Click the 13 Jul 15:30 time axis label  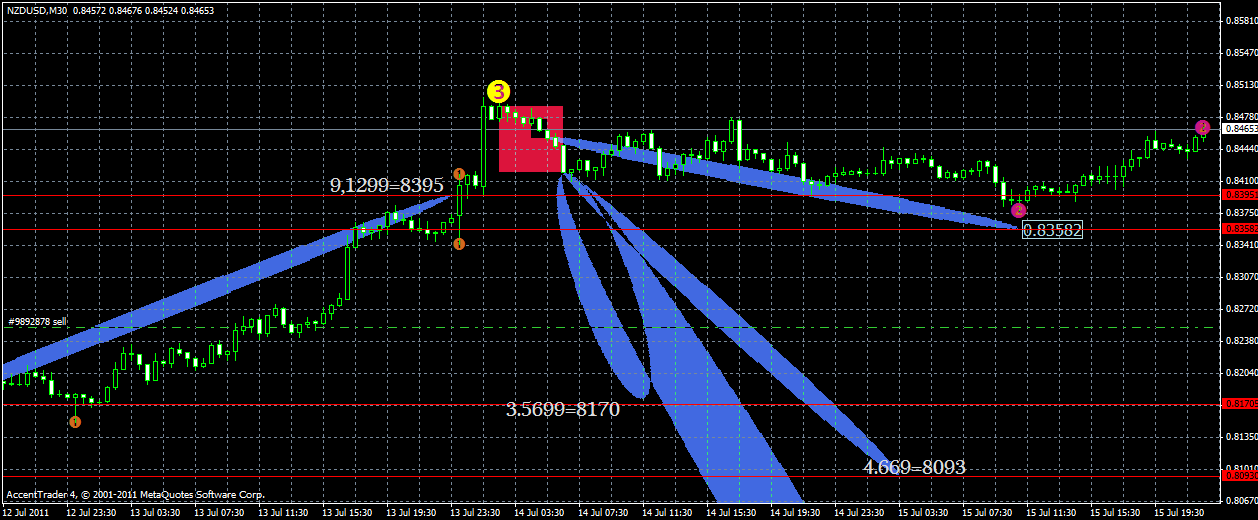click(349, 512)
